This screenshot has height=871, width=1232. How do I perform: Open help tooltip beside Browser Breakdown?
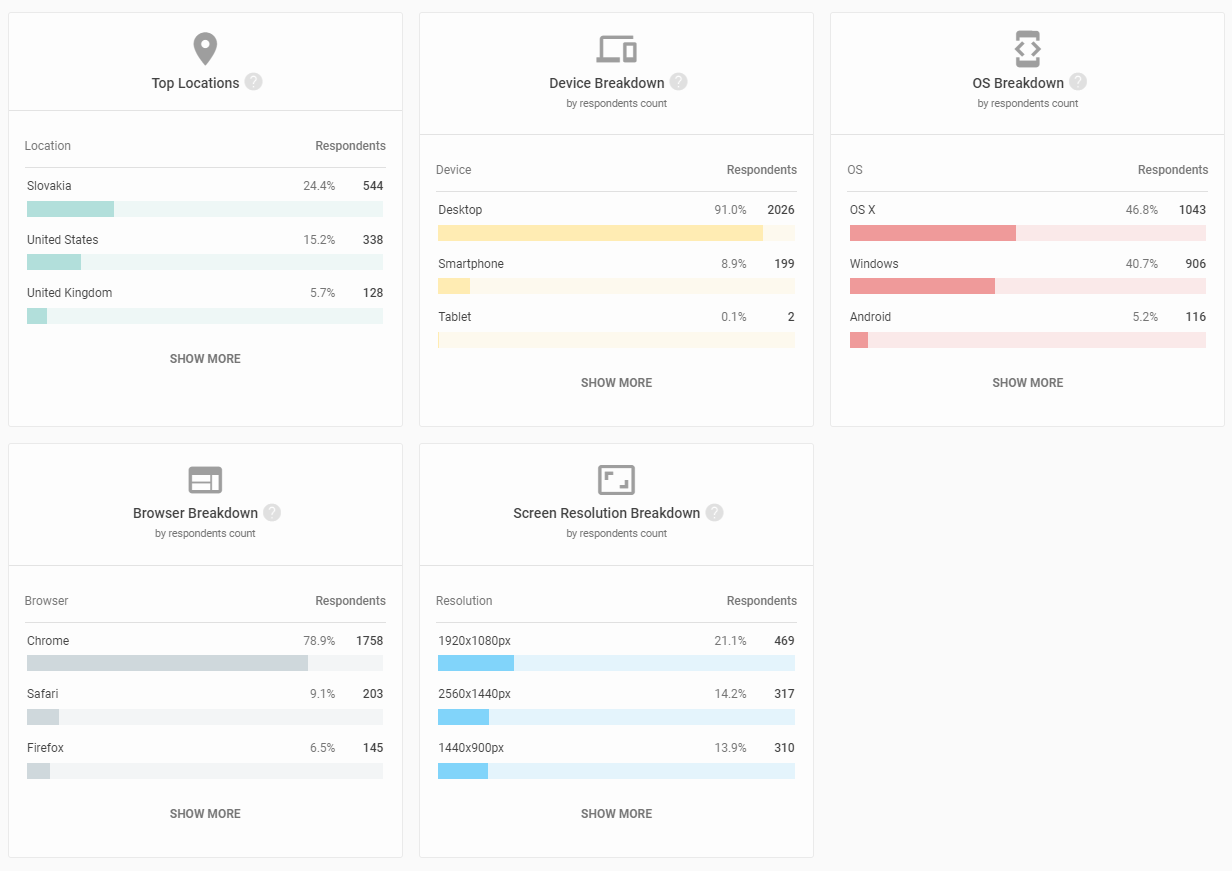272,512
